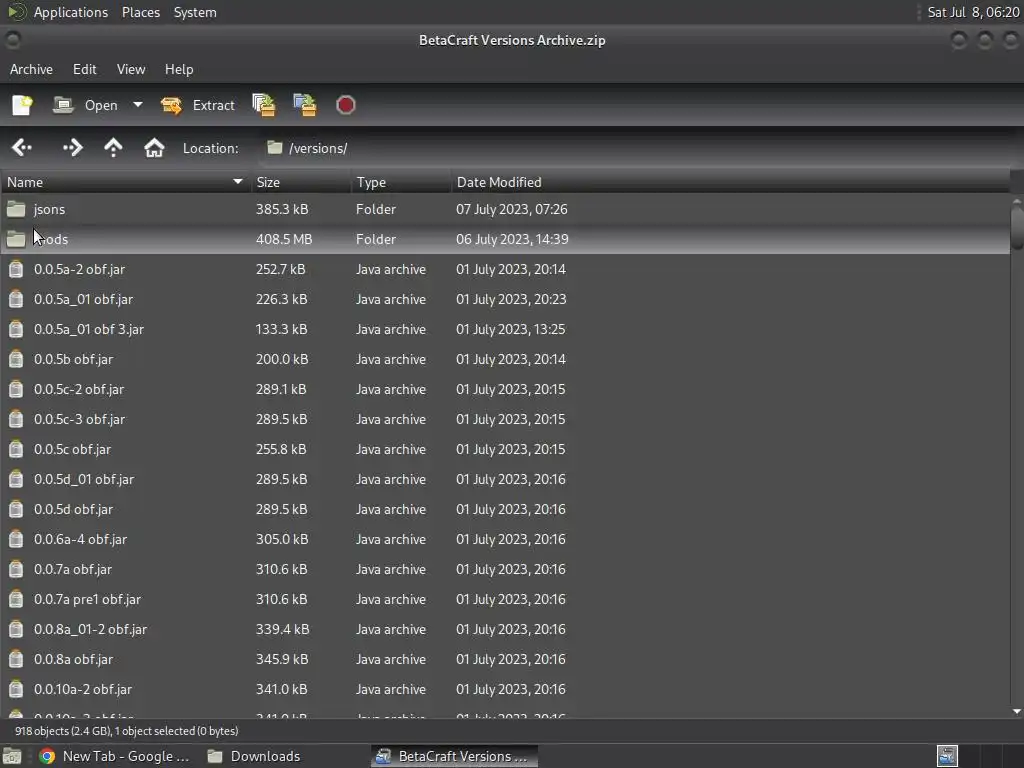This screenshot has width=1024, height=768.
Task: Select the 0.0.5c obf.jar file icon
Action: [16, 449]
